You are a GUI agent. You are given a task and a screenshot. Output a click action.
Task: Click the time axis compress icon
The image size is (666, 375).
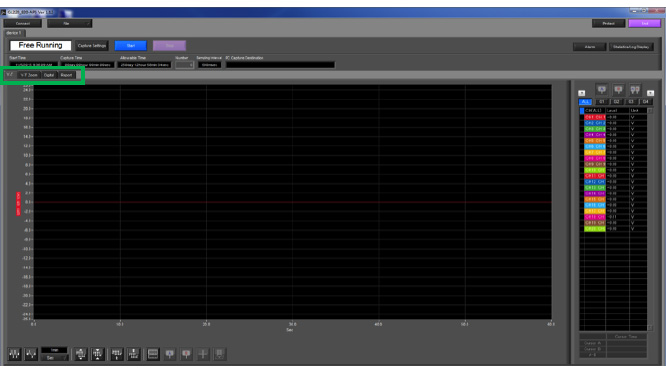click(x=14, y=353)
